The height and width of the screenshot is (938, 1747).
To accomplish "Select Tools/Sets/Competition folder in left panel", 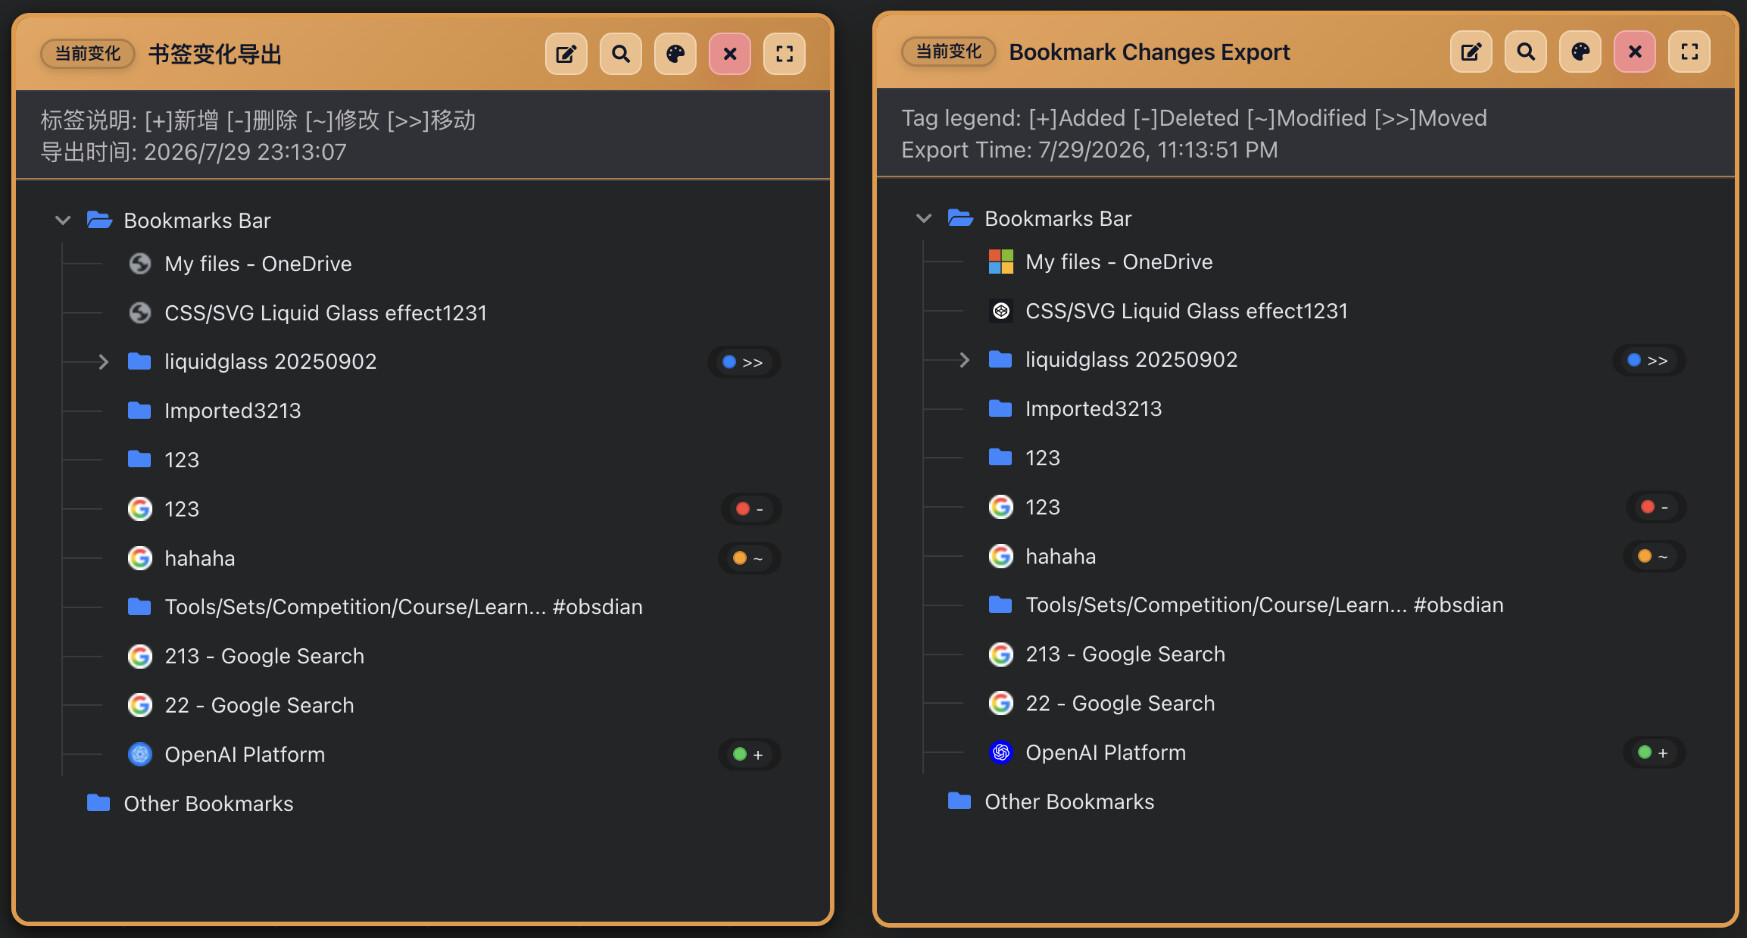I will coord(403,607).
